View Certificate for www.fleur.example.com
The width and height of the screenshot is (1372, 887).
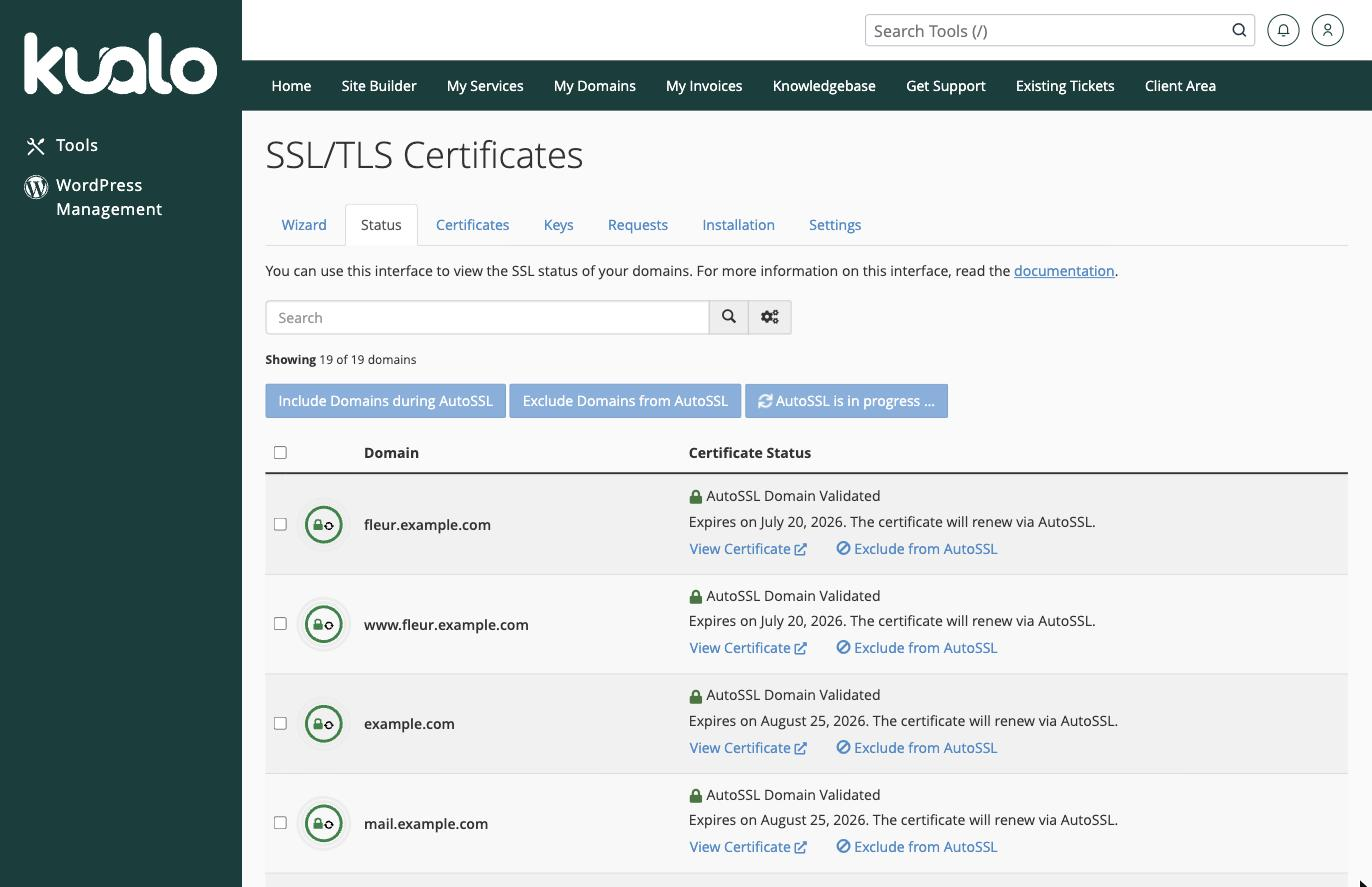[x=748, y=648]
